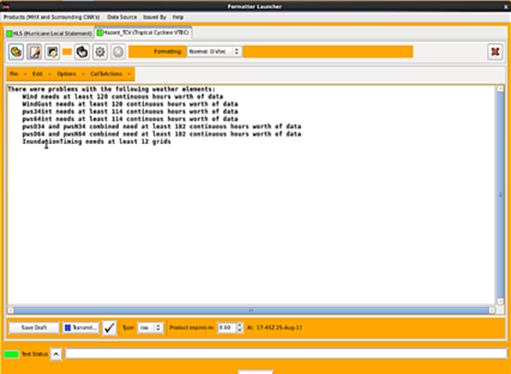This screenshot has width=511, height=374.
Task: Open the Products (MHX and Surrounding CWA's) menu
Action: tap(52, 17)
